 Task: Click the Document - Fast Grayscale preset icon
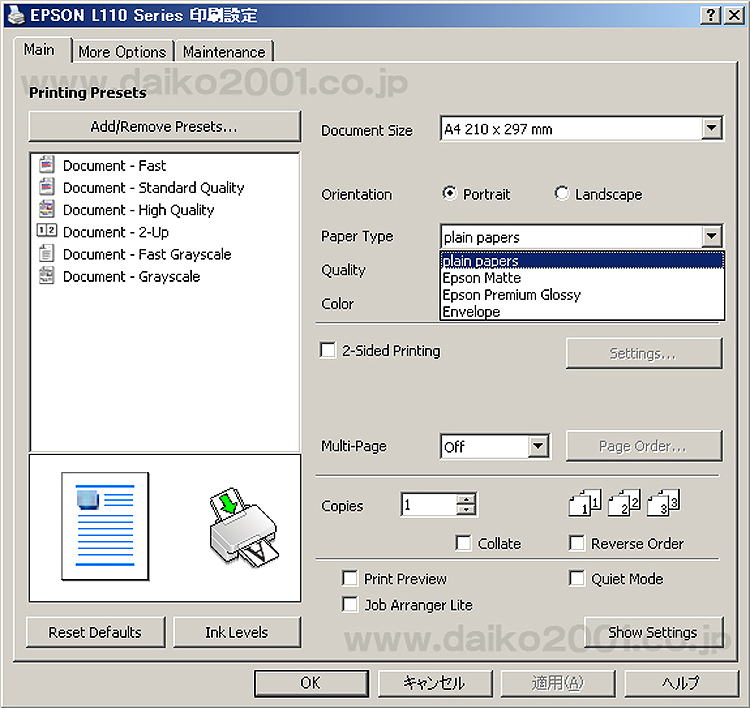pos(46,253)
